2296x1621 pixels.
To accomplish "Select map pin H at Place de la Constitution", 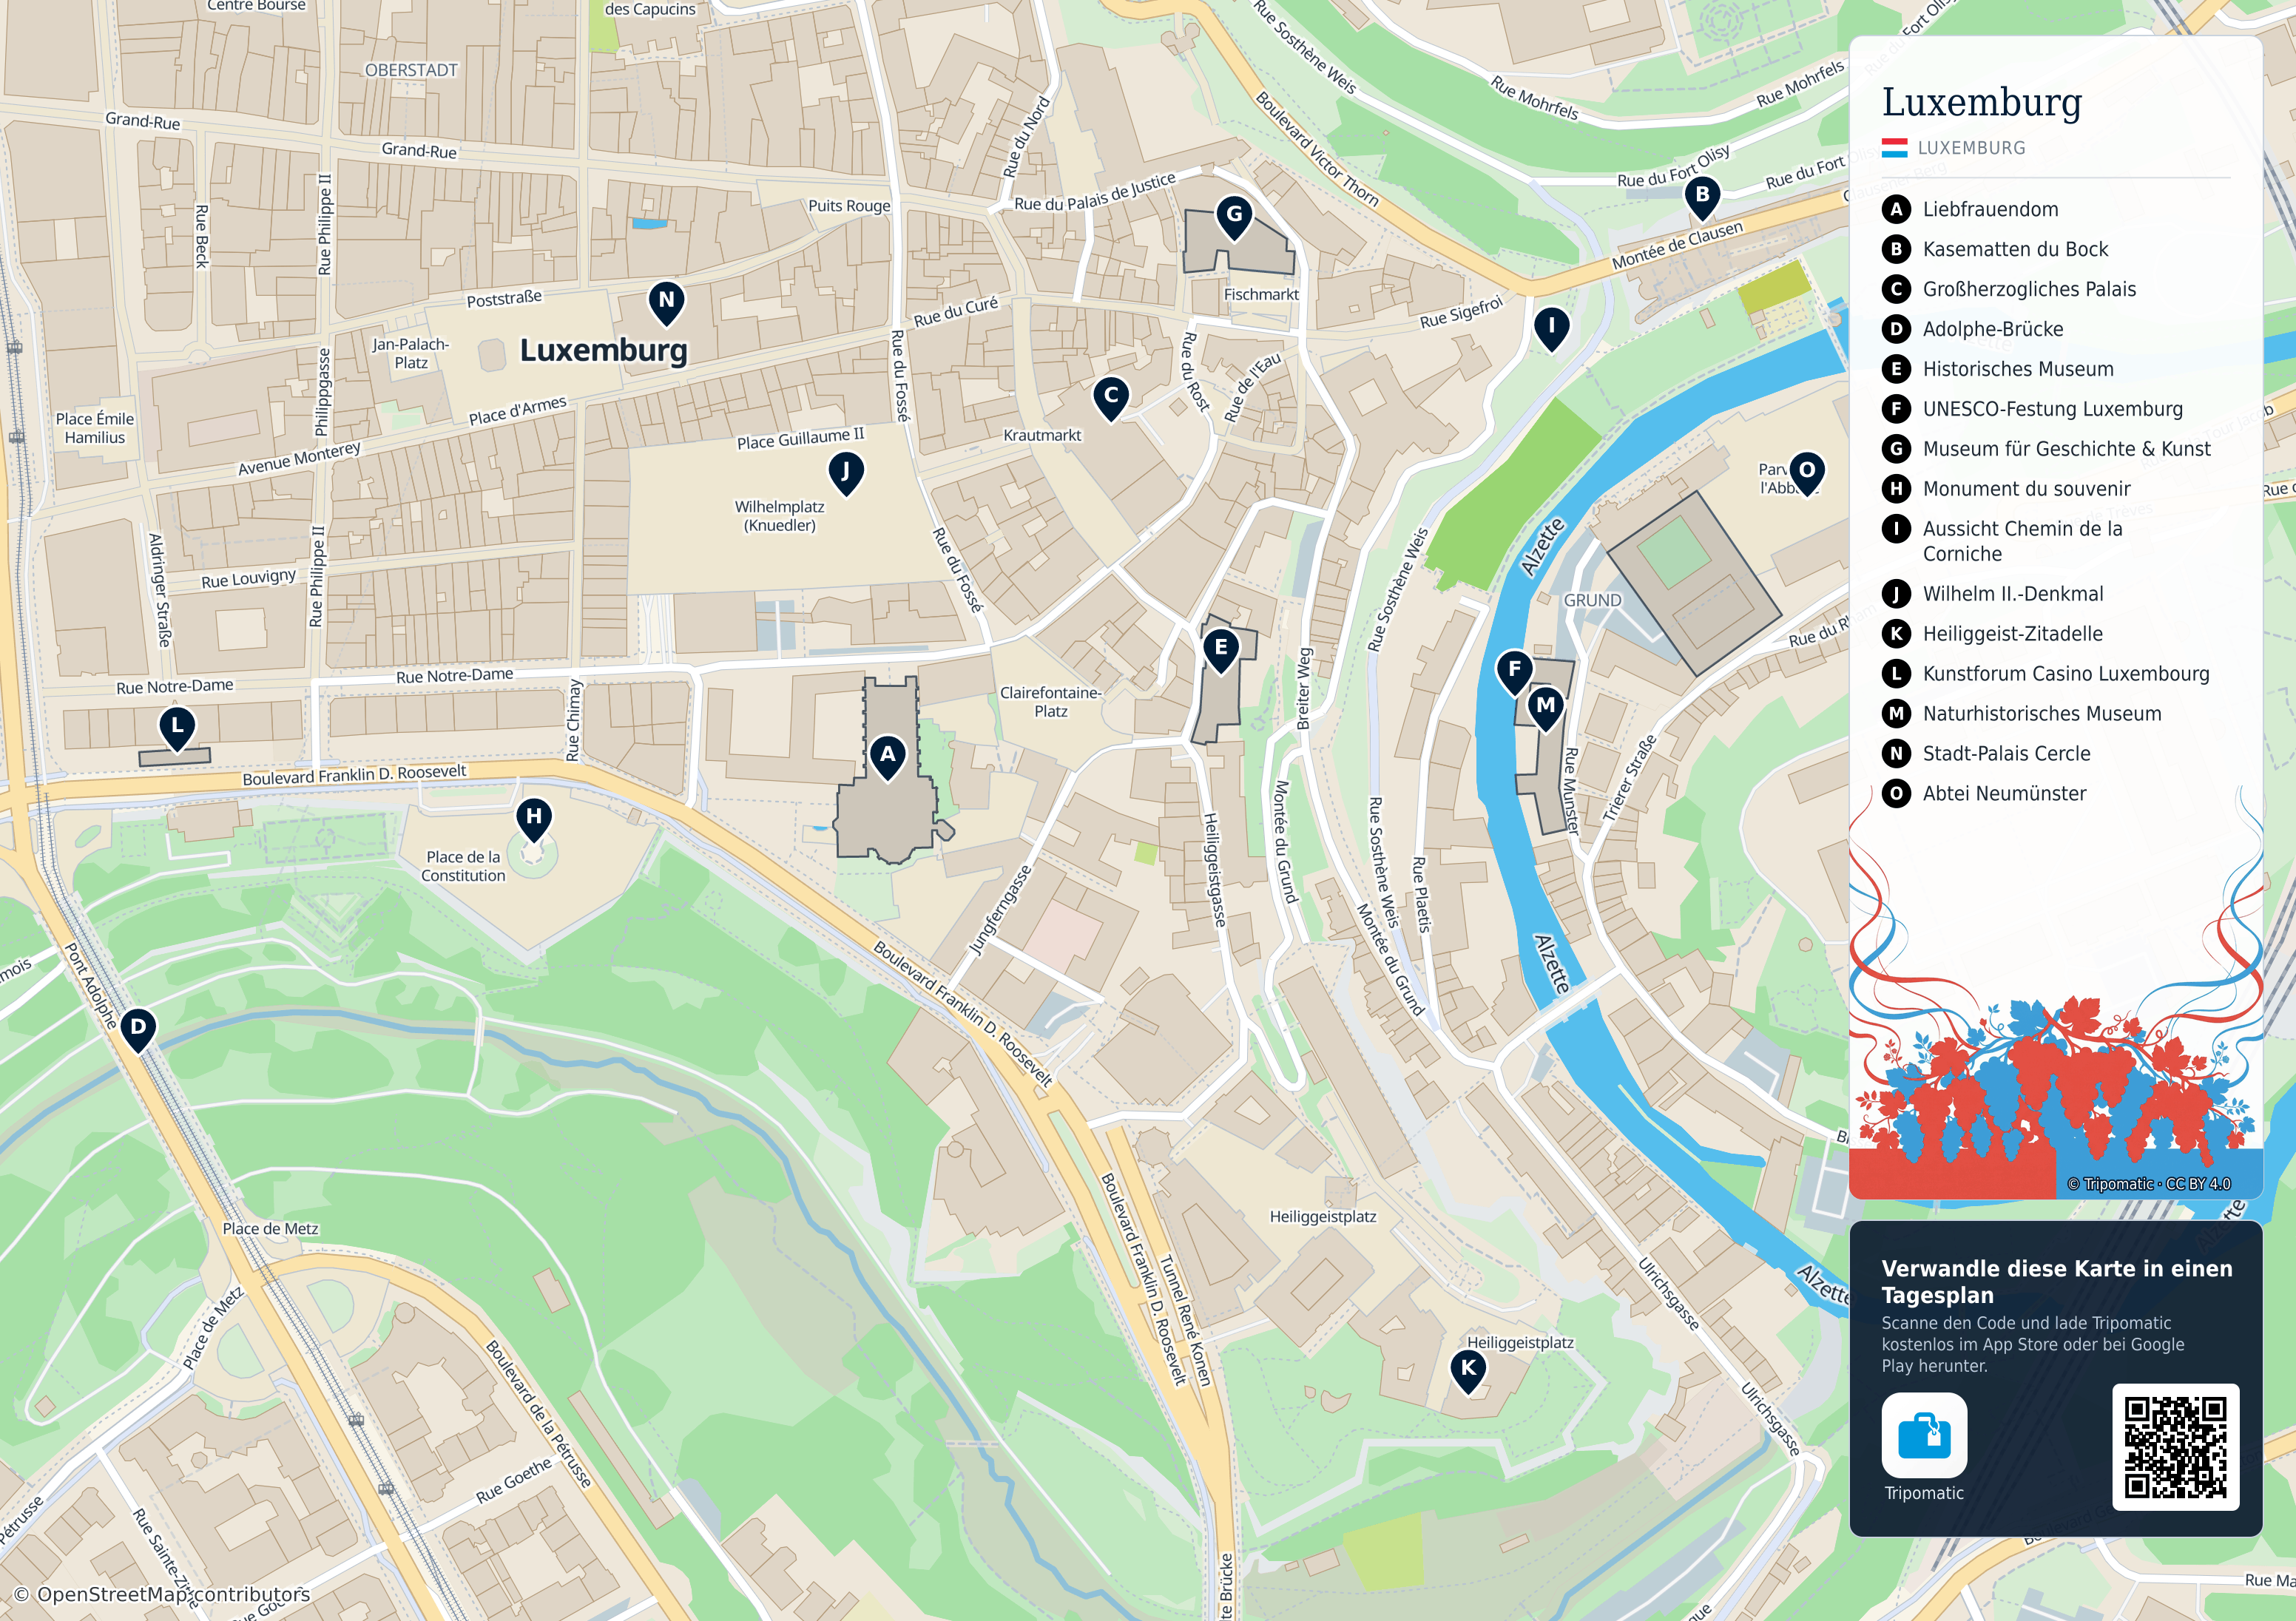I will (x=533, y=820).
